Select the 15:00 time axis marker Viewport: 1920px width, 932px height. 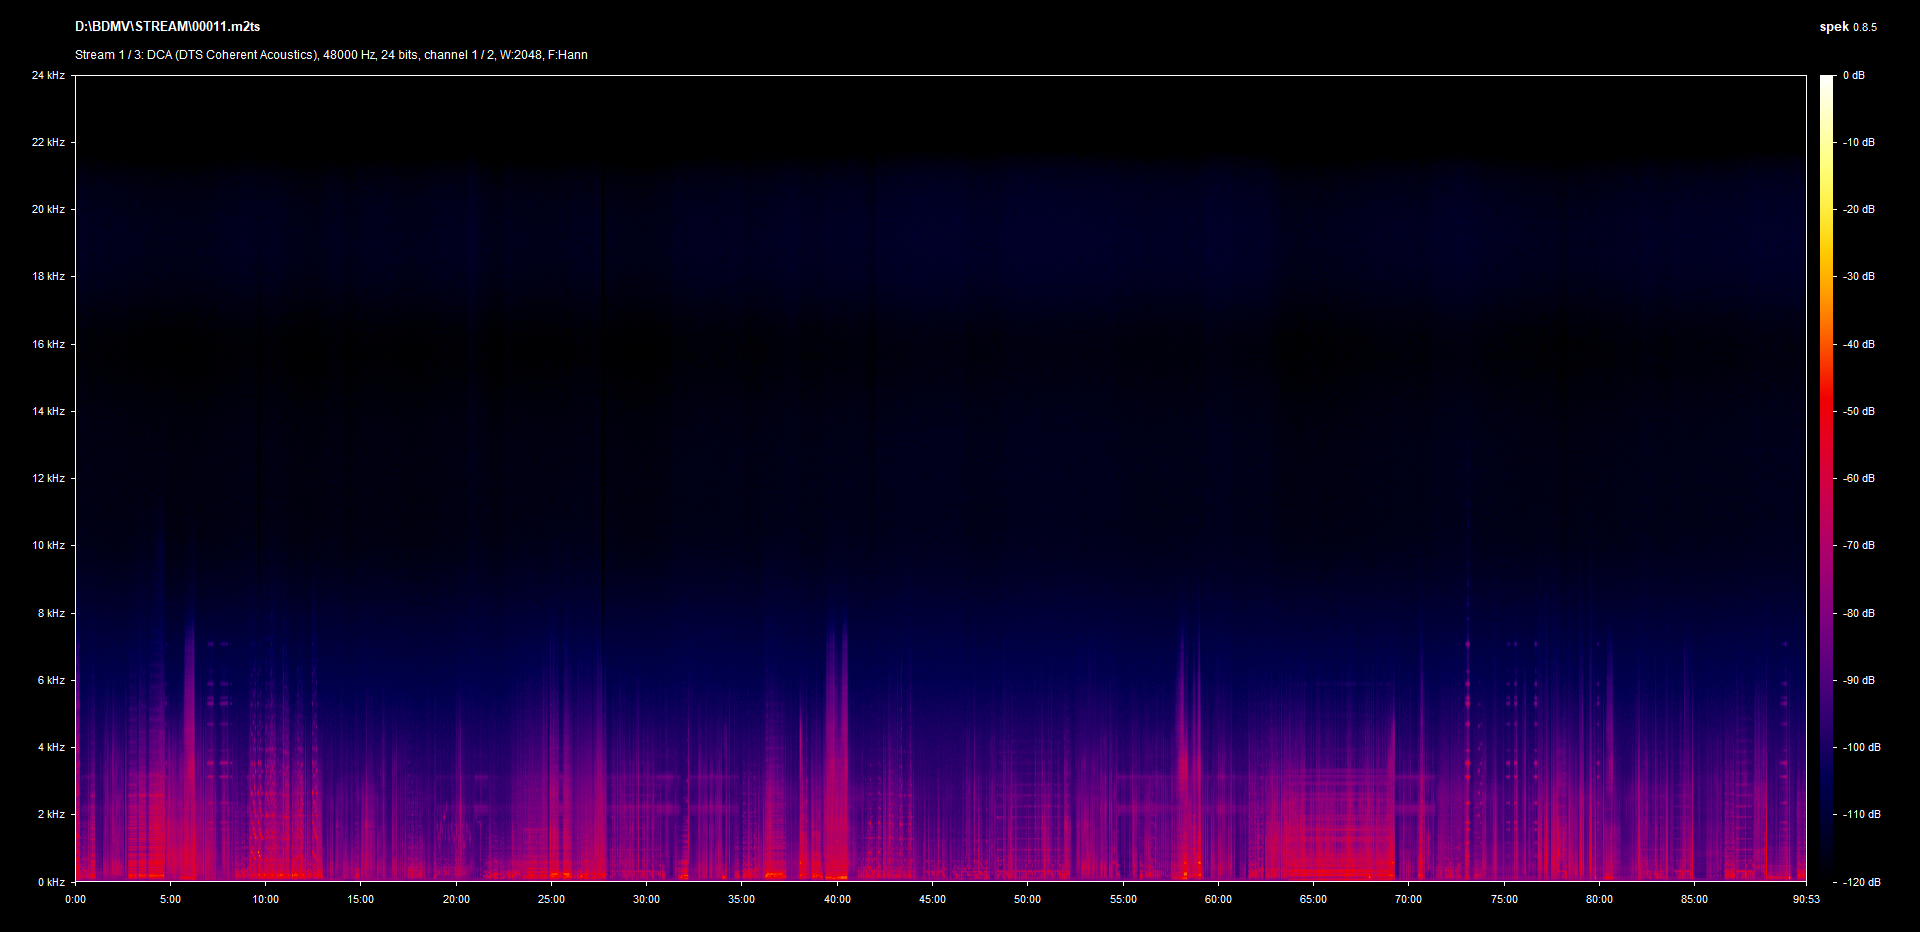[361, 900]
